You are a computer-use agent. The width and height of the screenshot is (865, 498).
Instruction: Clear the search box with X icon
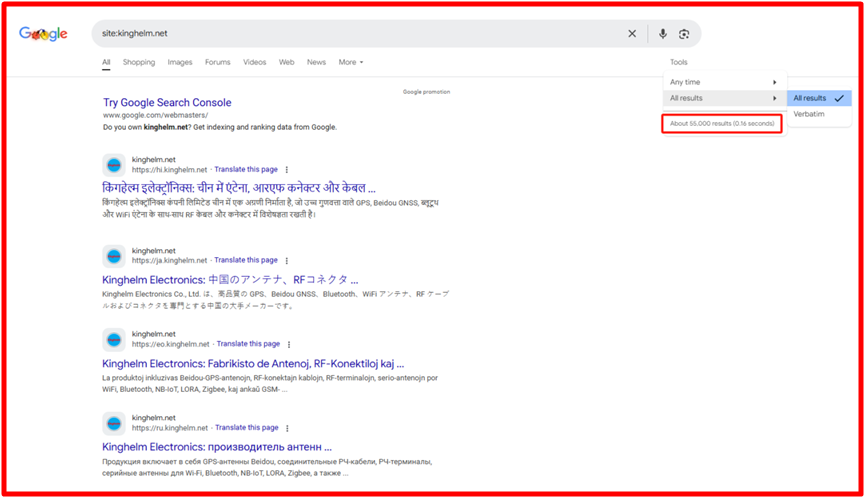click(x=632, y=34)
